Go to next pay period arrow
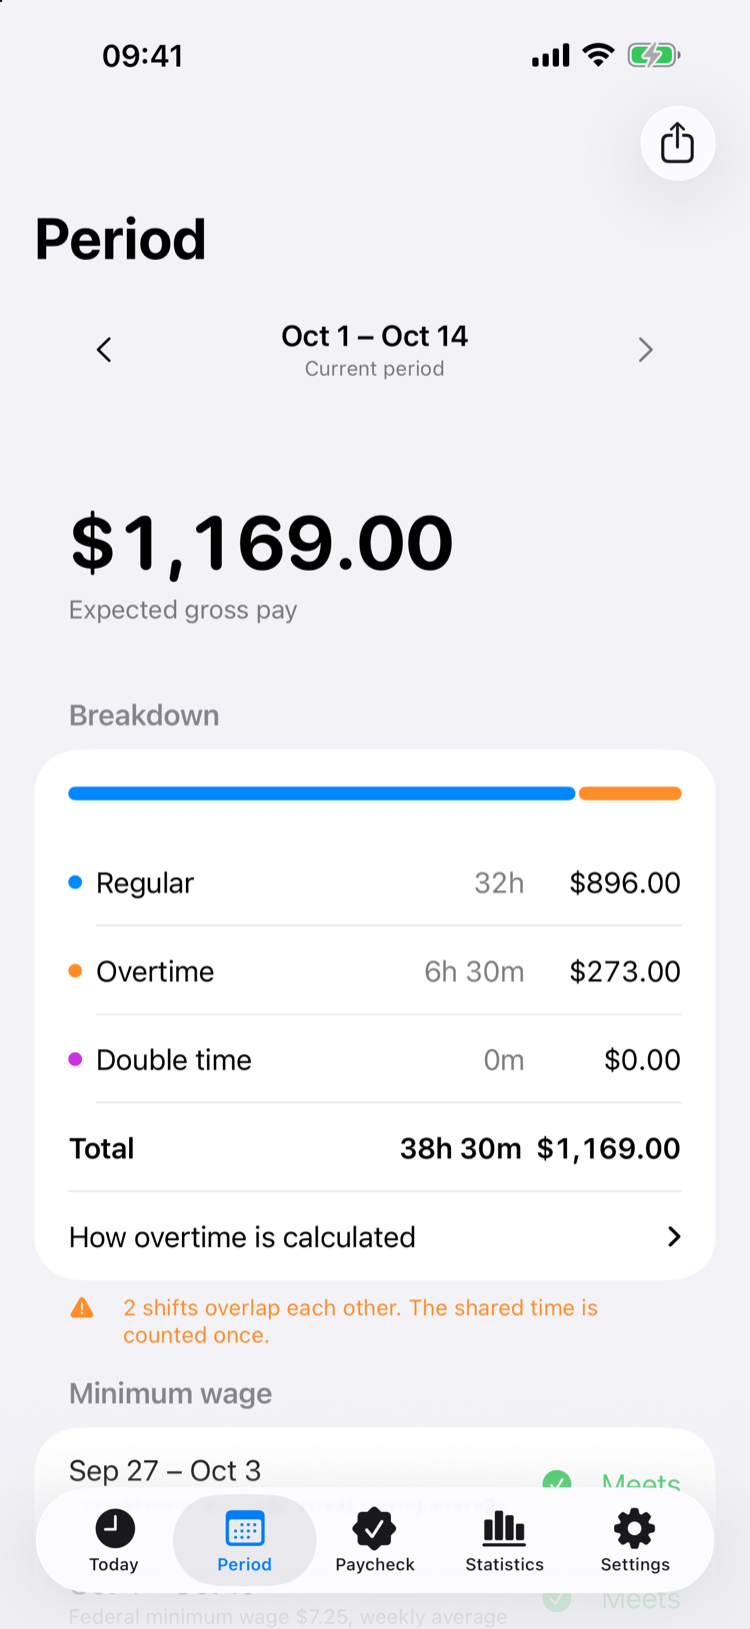Screen dimensions: 750x1629 tap(646, 350)
